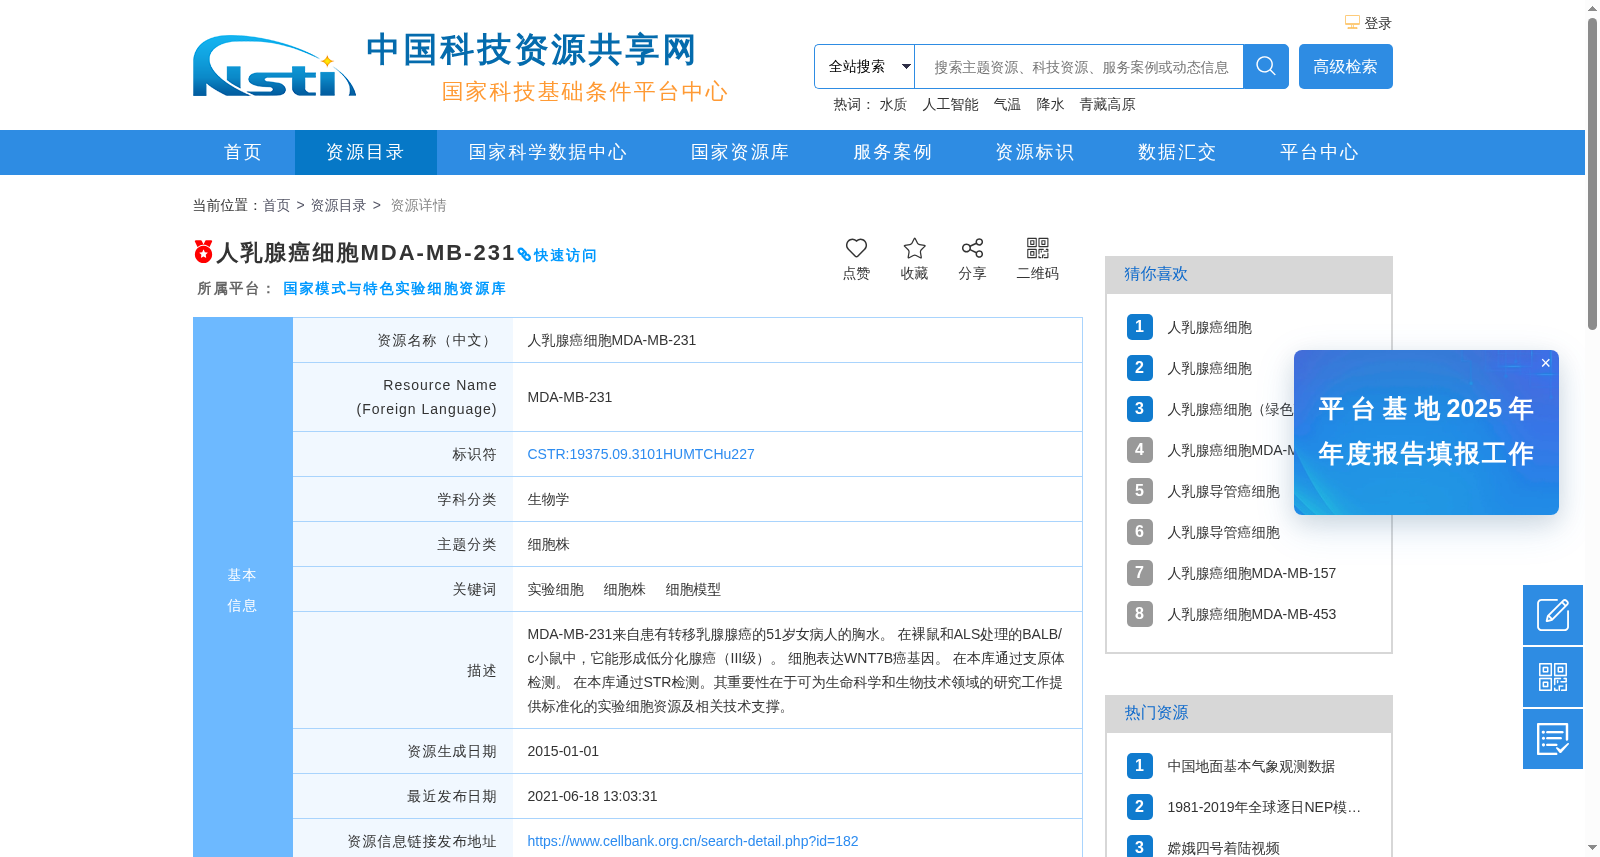Expand the 全站搜索 search scope dropdown

pos(865,66)
